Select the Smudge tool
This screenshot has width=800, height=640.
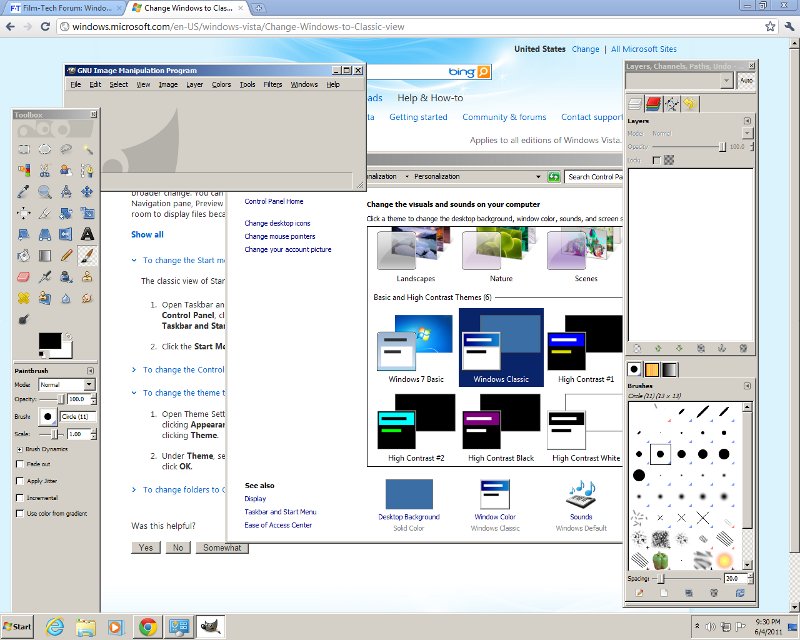tap(87, 298)
